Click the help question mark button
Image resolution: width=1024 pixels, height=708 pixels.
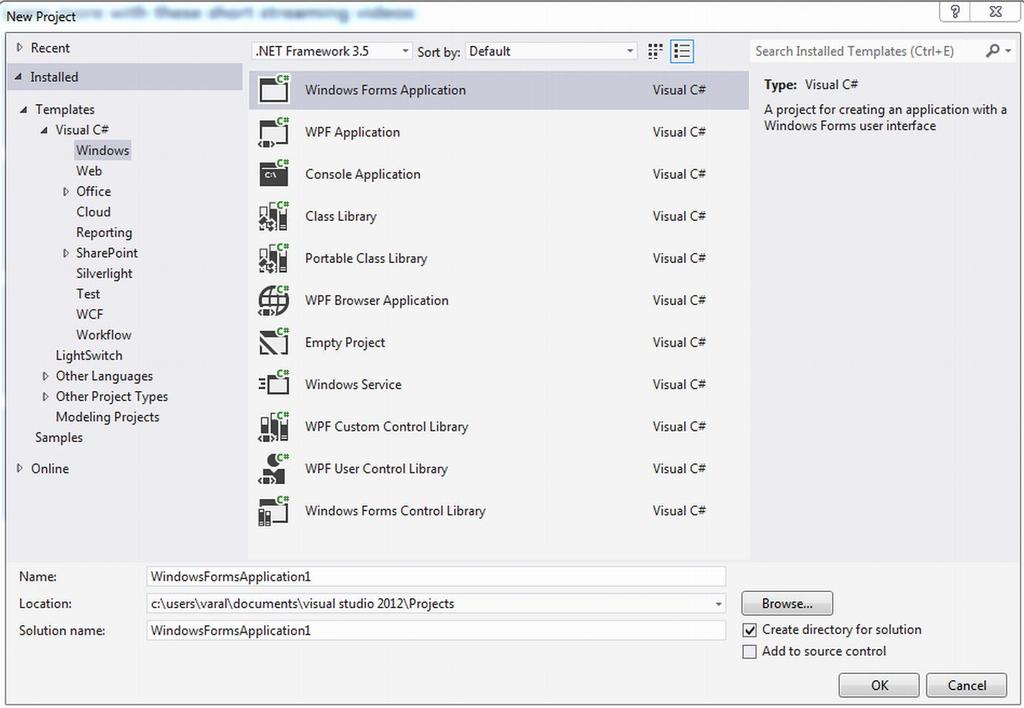[x=955, y=12]
